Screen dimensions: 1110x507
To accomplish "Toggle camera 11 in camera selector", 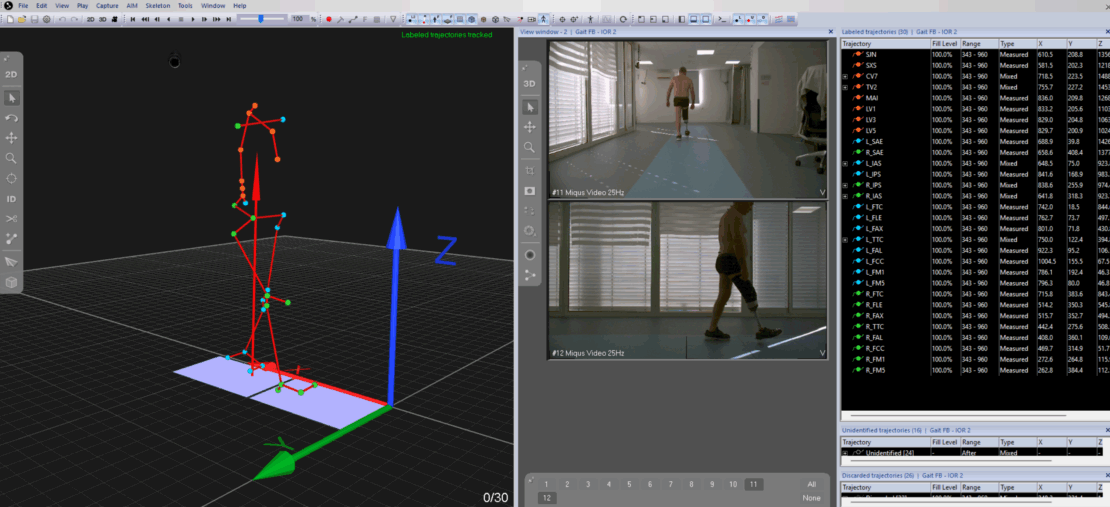I will coord(753,484).
